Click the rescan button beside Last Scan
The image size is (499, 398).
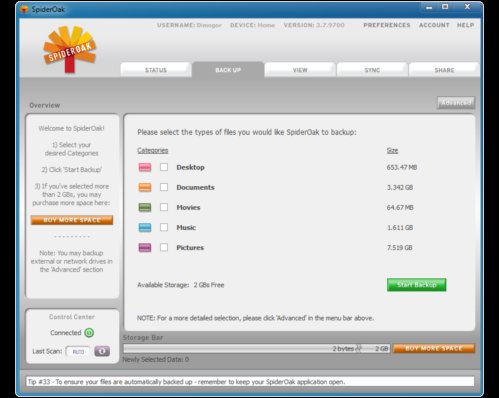pos(102,351)
